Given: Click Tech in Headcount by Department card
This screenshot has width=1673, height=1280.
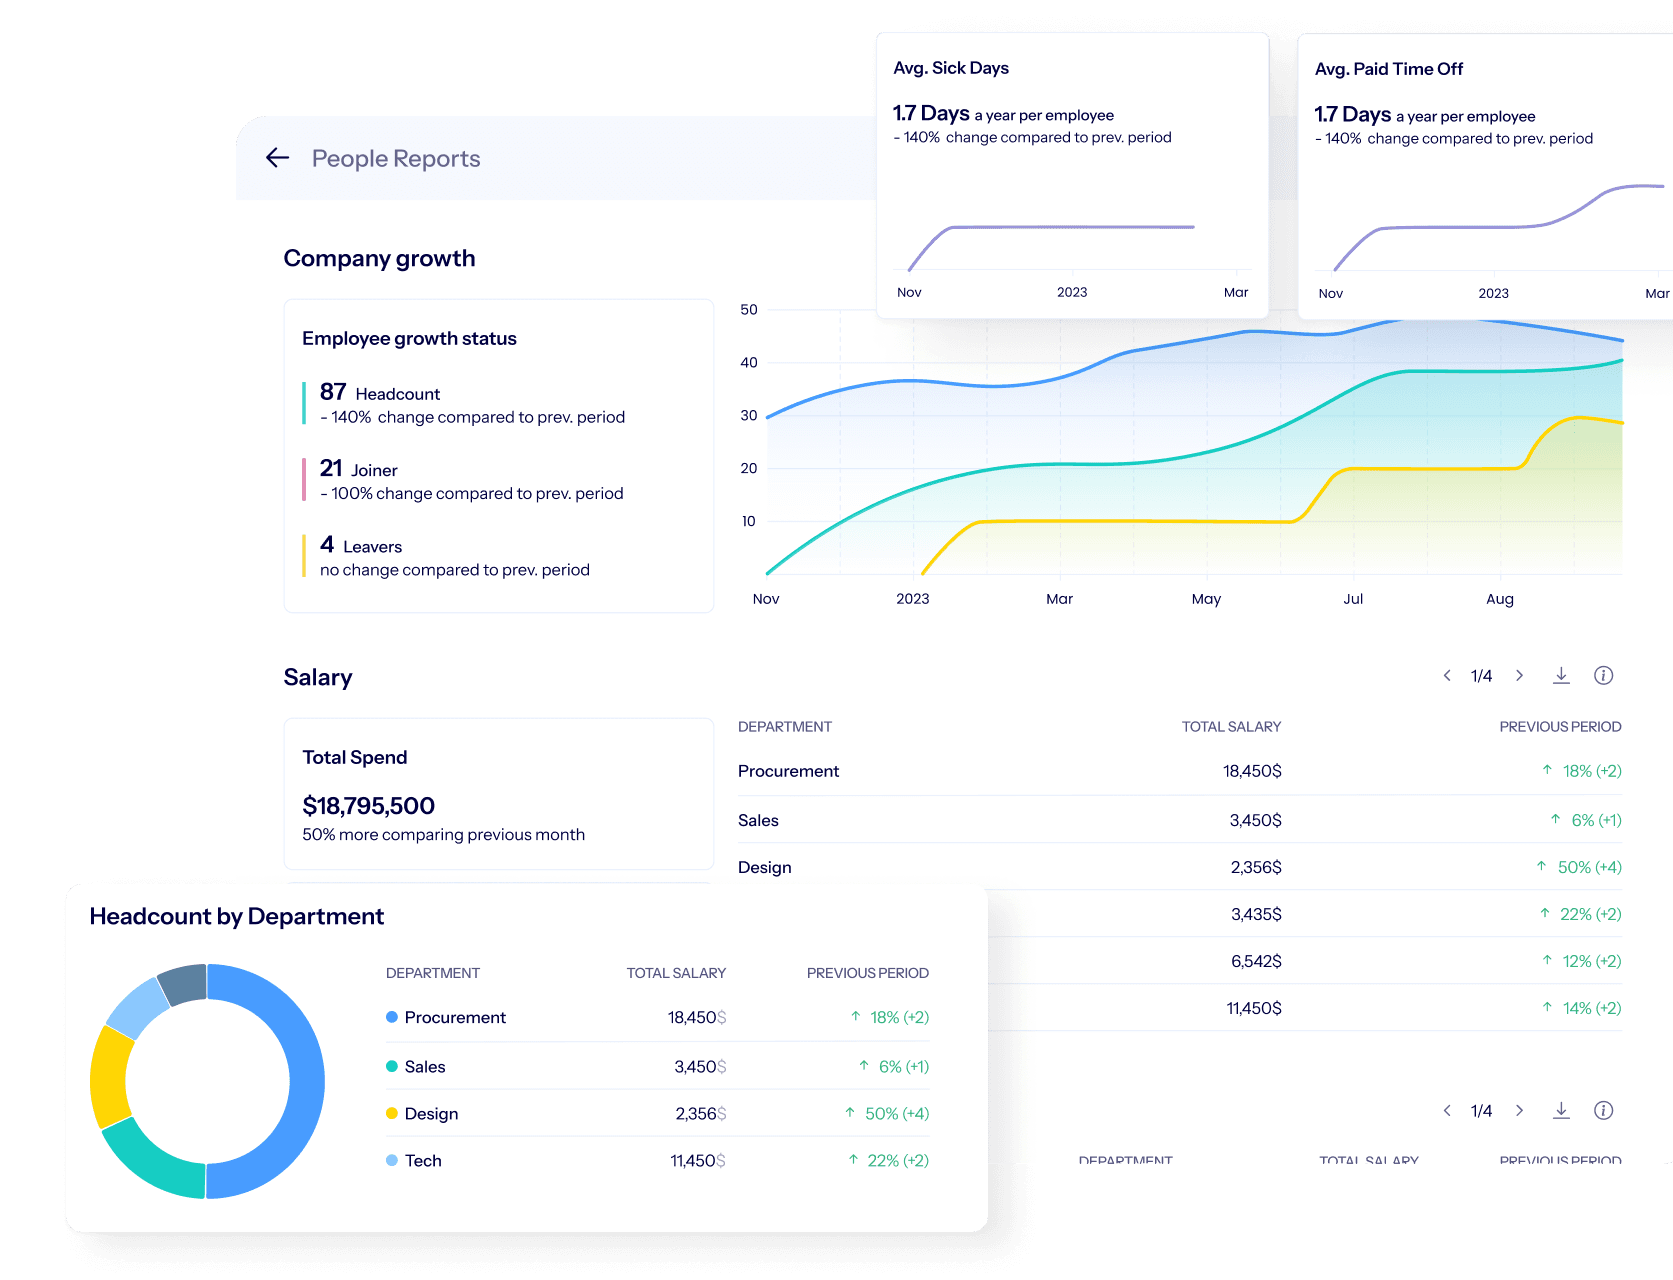Looking at the screenshot, I should pyautogui.click(x=423, y=1160).
